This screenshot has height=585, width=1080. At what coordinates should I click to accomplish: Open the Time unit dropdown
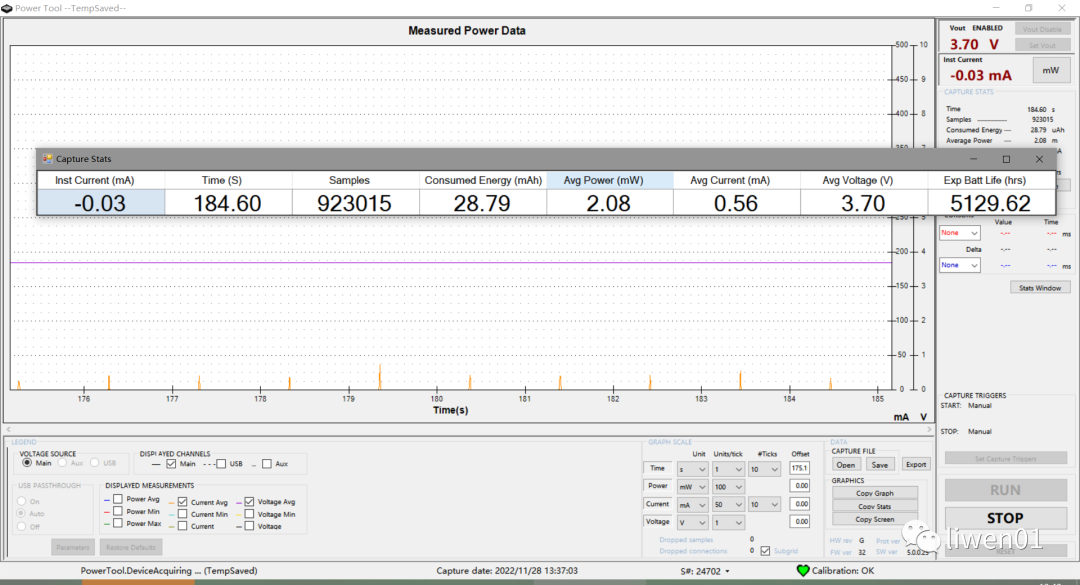[693, 469]
